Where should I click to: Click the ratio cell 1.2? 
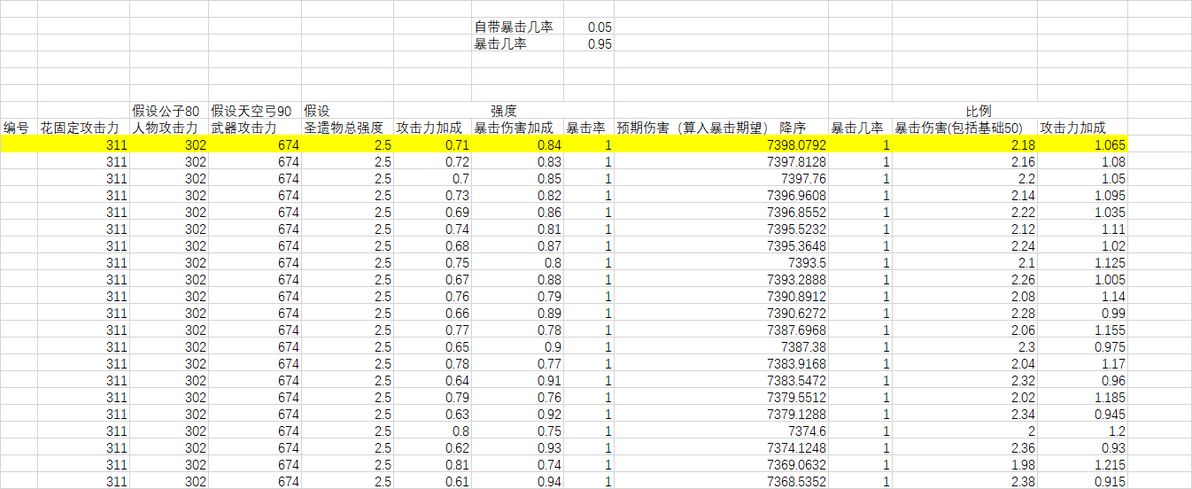(1083, 430)
